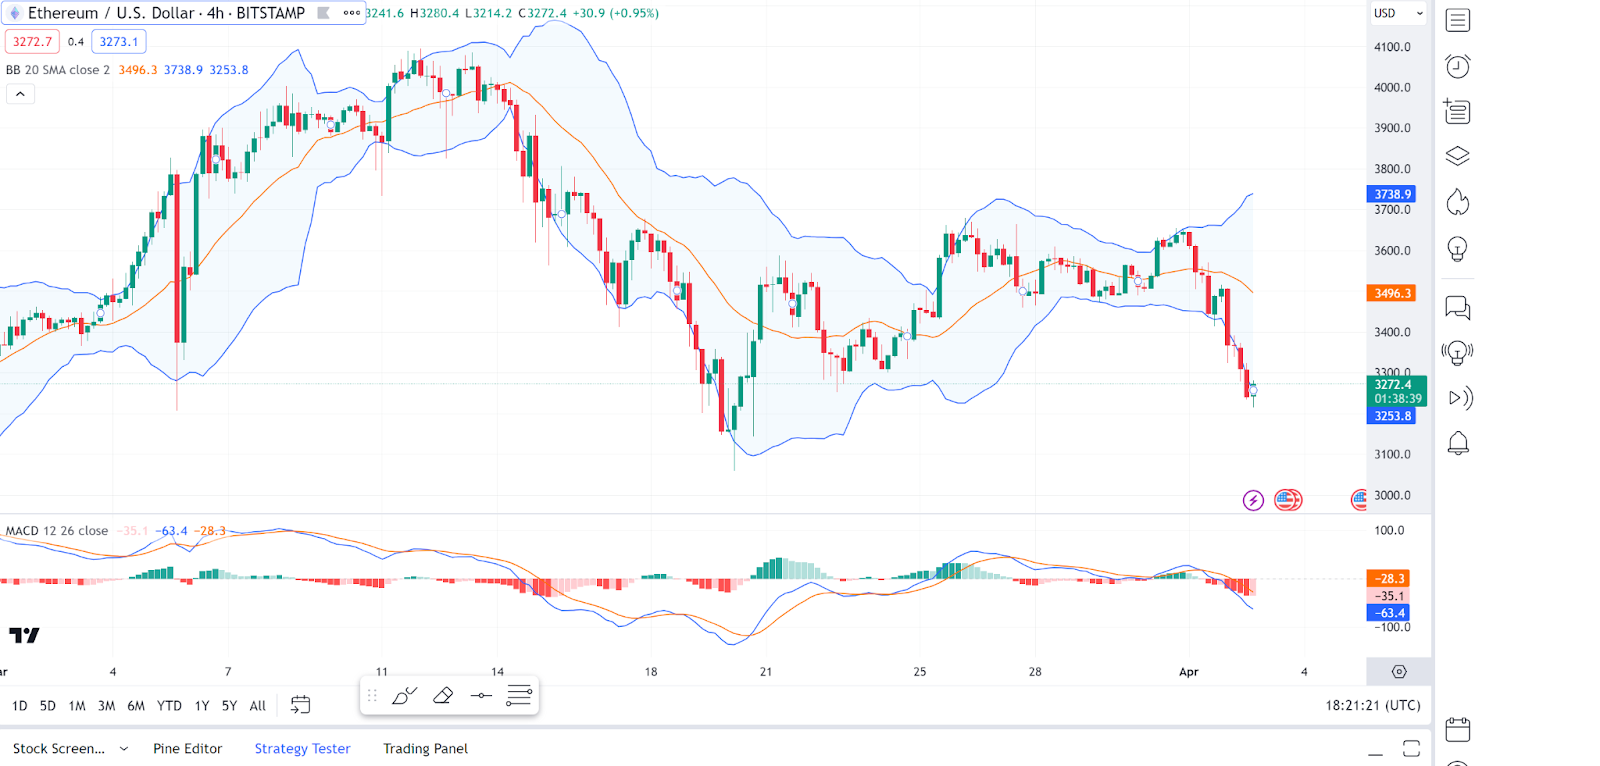Click the 3253.8 lower band price label

(1392, 416)
